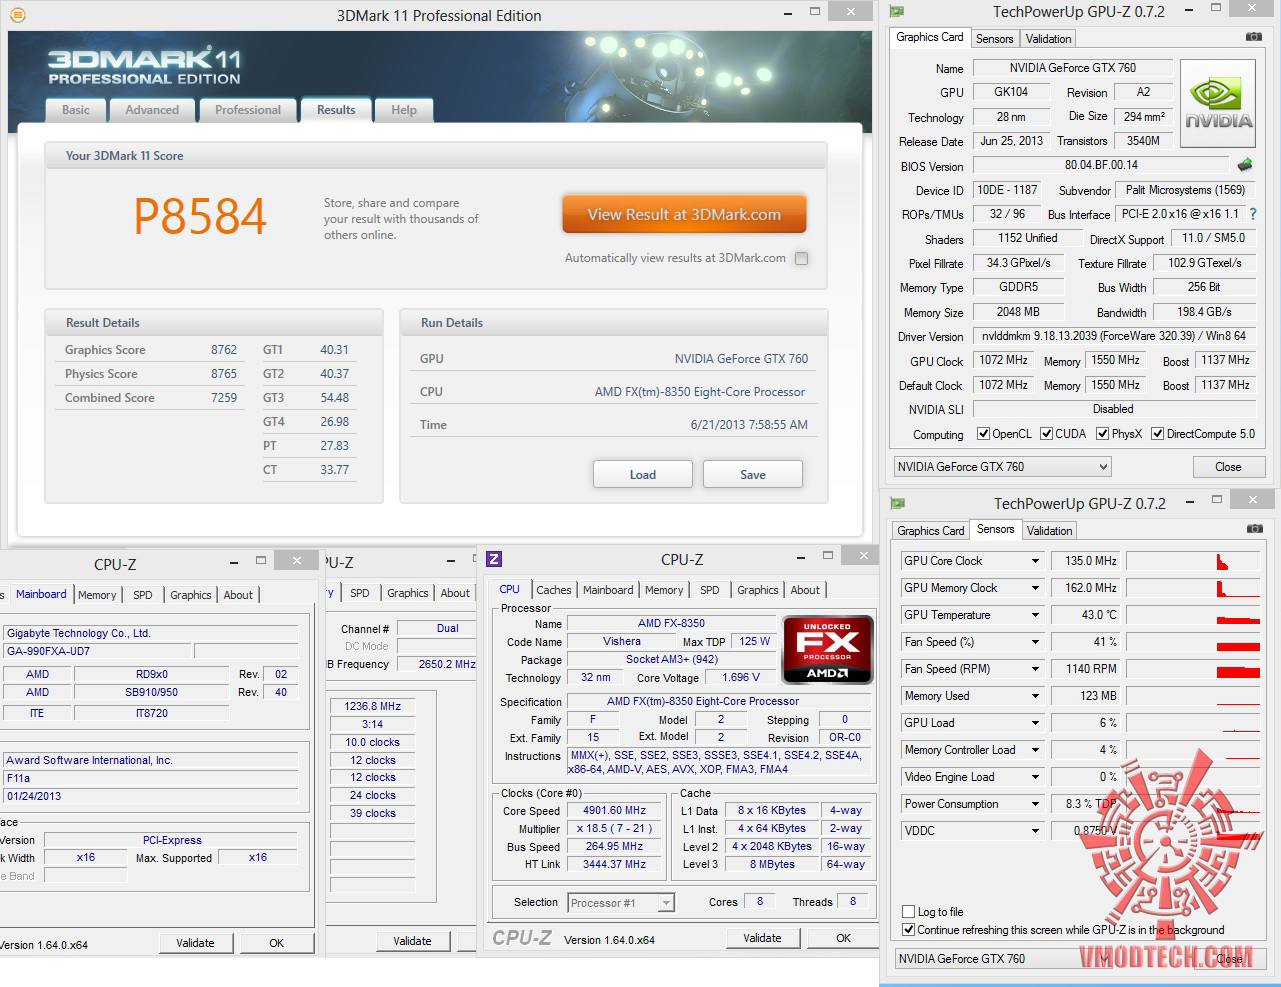Expand the GPU Temperature sensor dropdown
Image resolution: width=1281 pixels, height=987 pixels.
click(1035, 616)
